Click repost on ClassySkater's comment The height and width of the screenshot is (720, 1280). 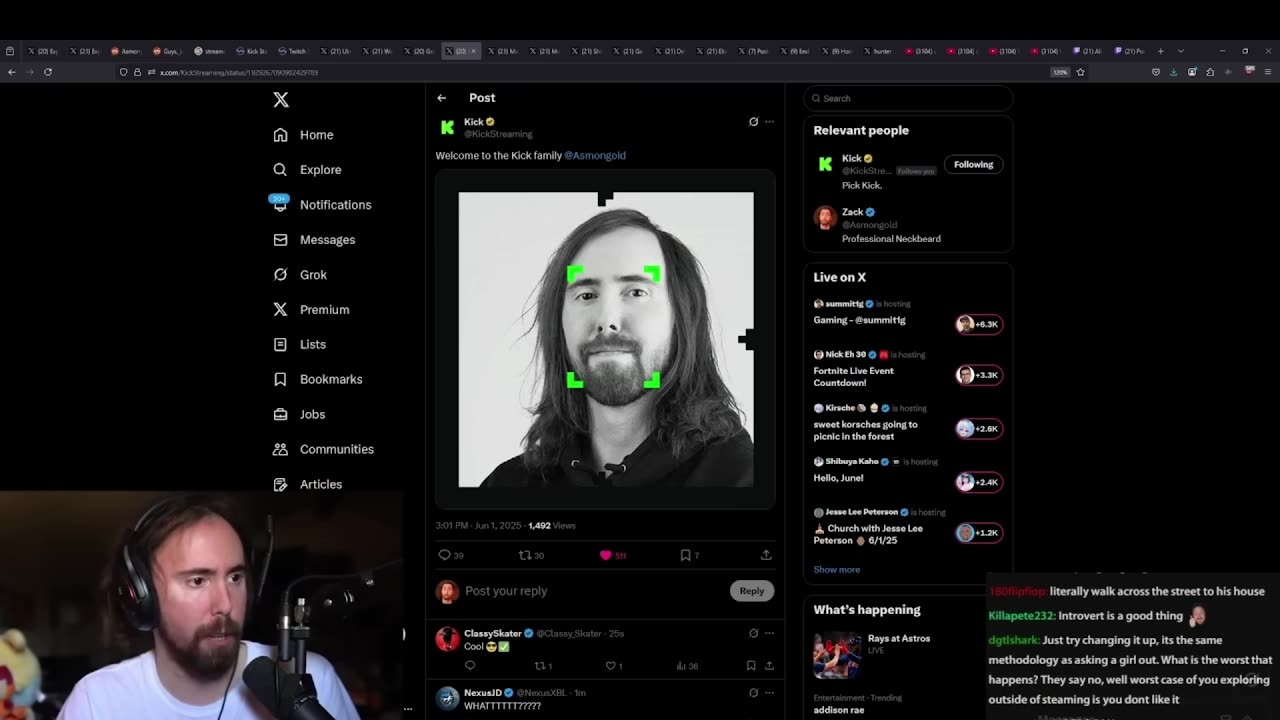coord(540,666)
